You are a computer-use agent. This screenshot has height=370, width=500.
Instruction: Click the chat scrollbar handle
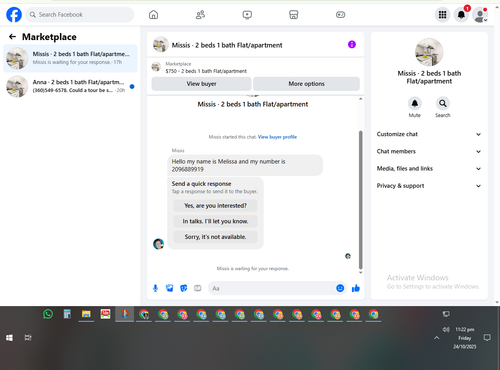360,200
